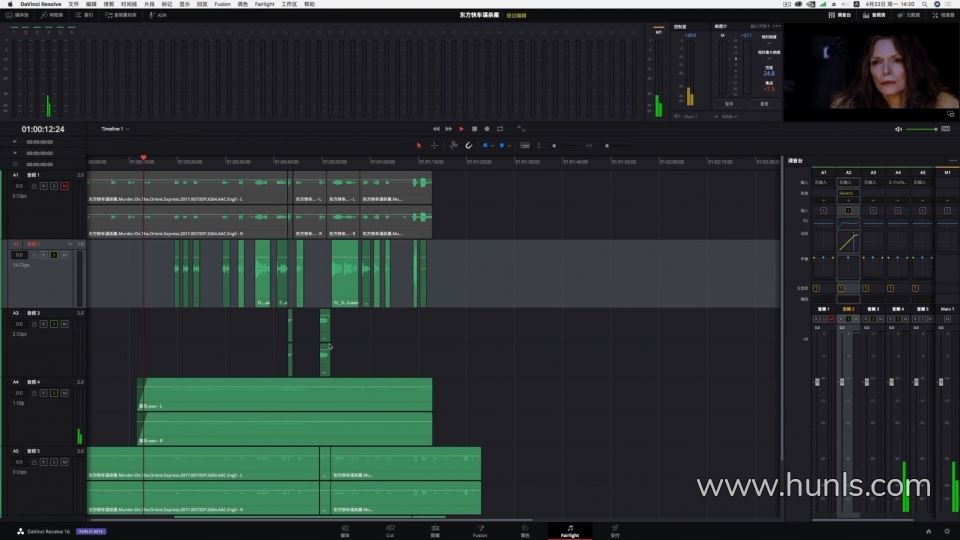Switch to the Cut page tab

pyautogui.click(x=390, y=530)
